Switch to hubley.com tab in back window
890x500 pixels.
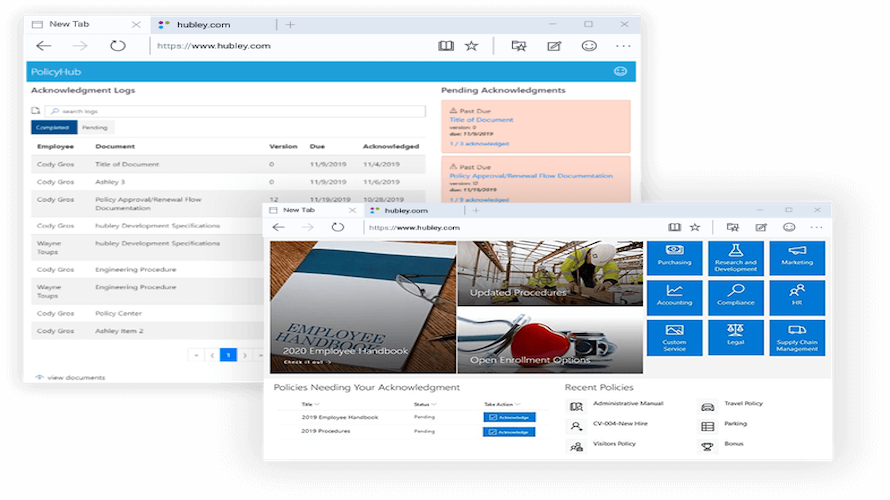pos(213,24)
